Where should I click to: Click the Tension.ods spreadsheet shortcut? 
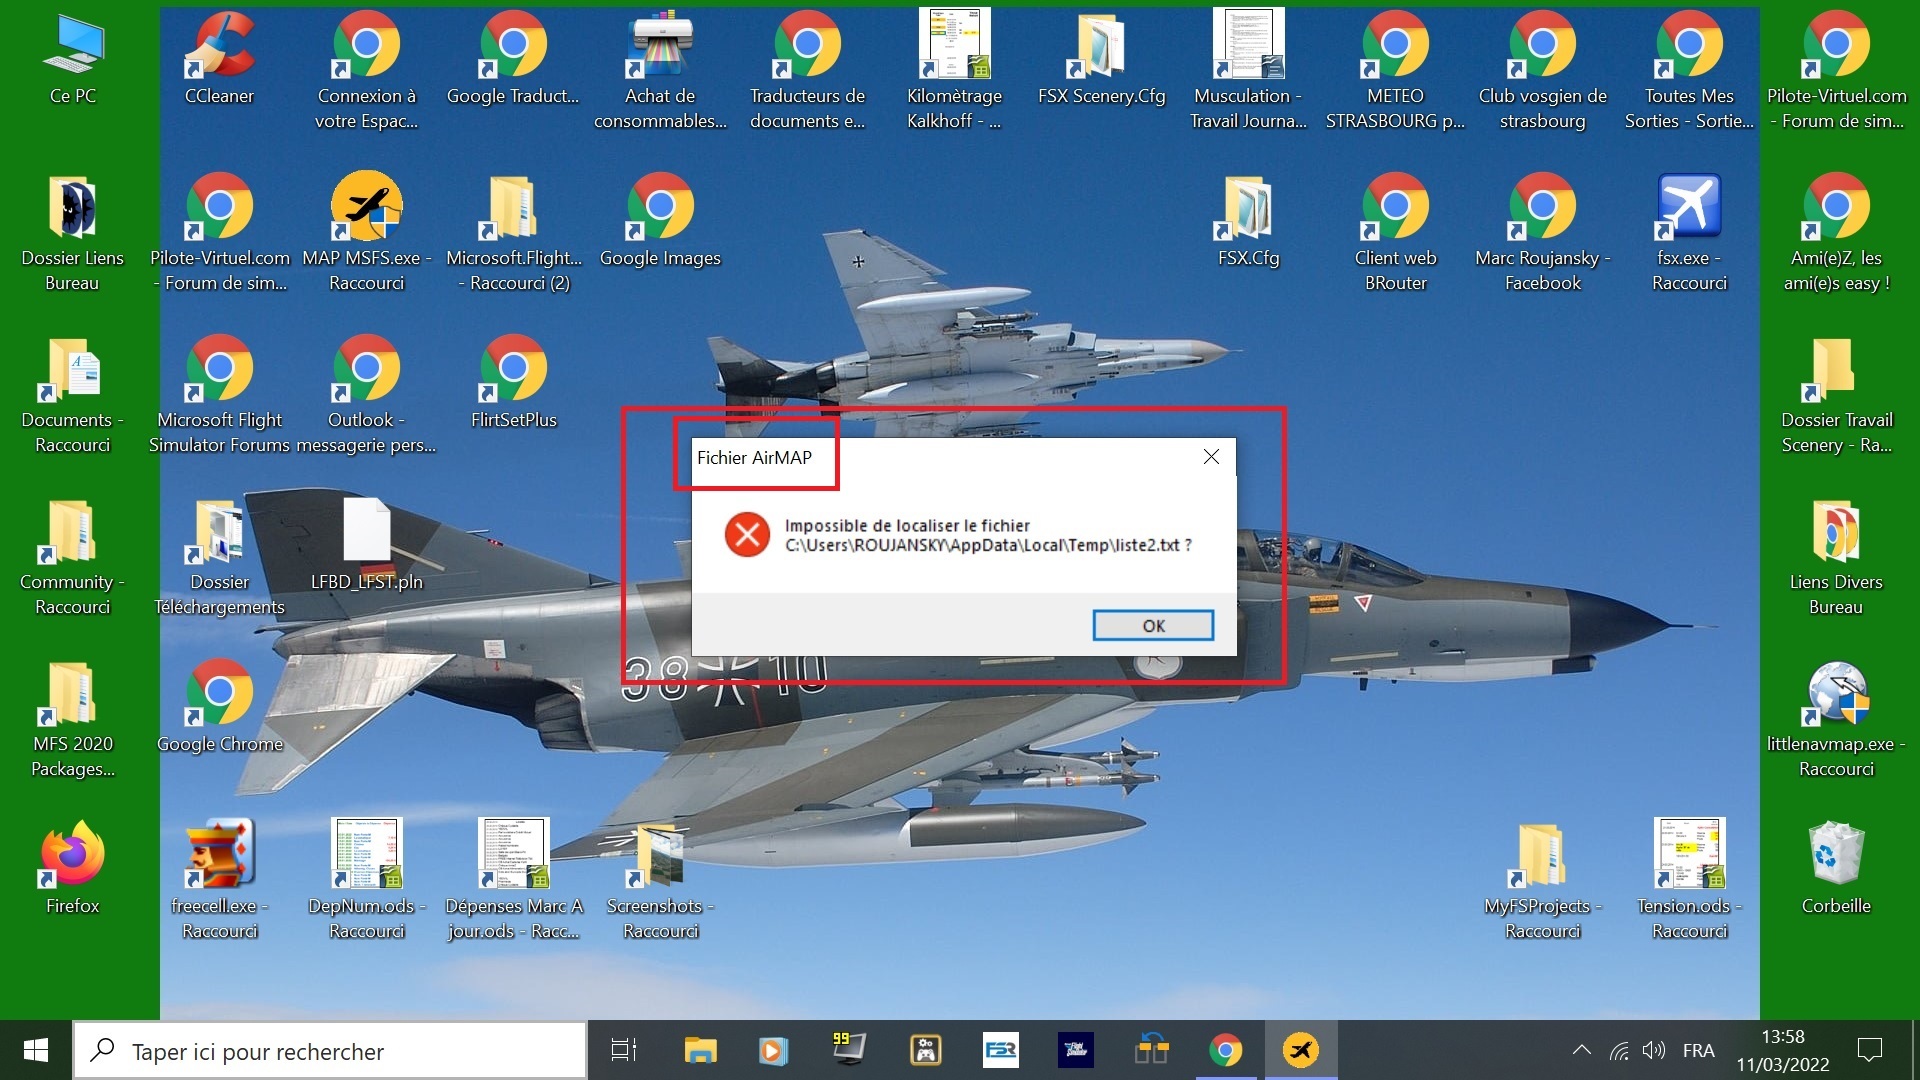click(x=1689, y=856)
